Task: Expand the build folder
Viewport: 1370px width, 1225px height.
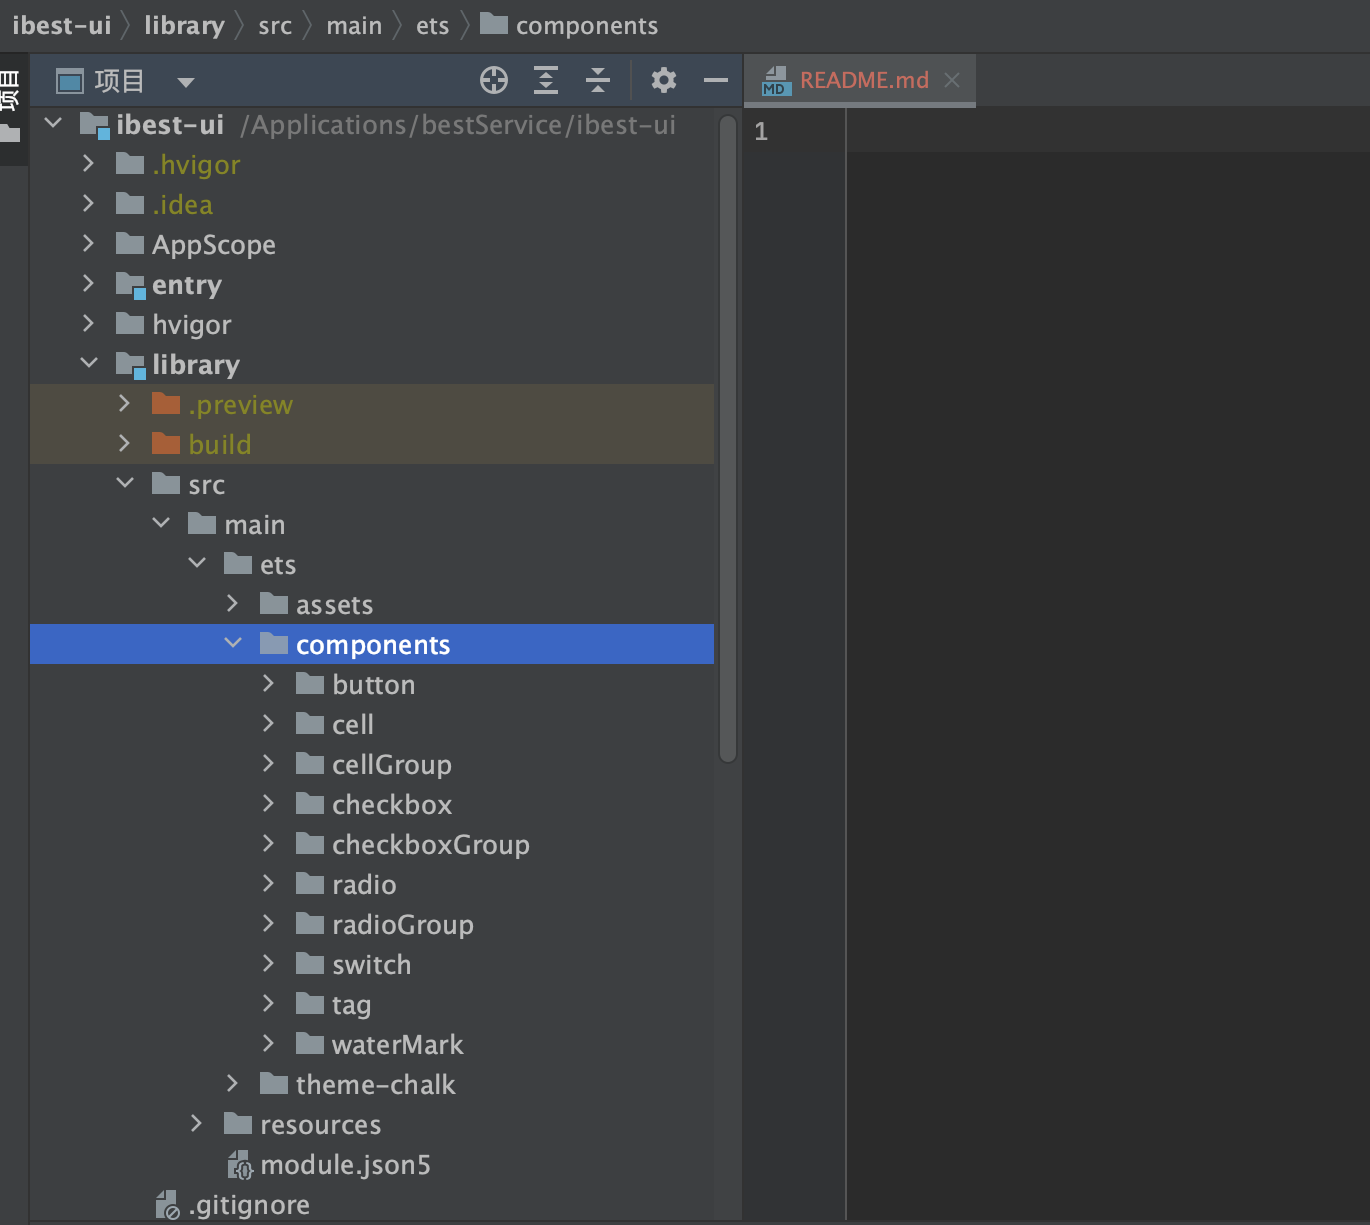Action: tap(124, 443)
